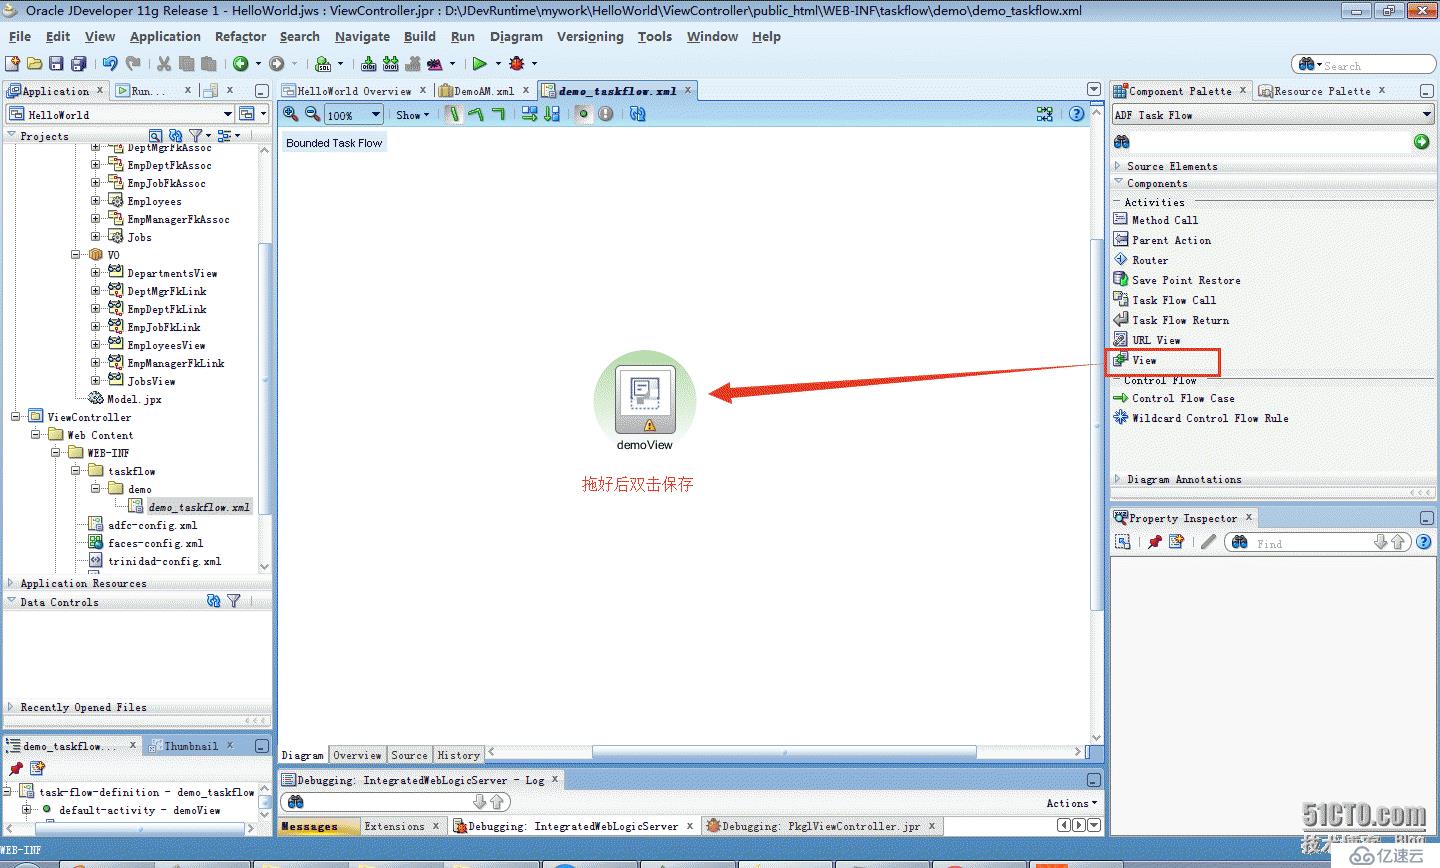Click the Make project build icon
Screen dimensions: 1440x868
coord(369,64)
